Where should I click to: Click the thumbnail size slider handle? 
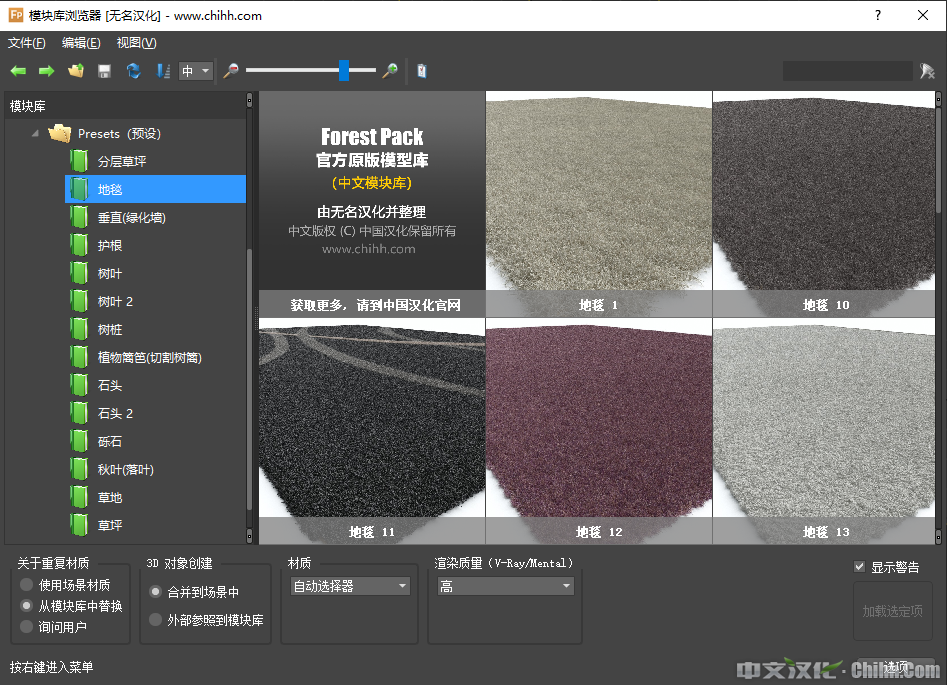(x=344, y=70)
